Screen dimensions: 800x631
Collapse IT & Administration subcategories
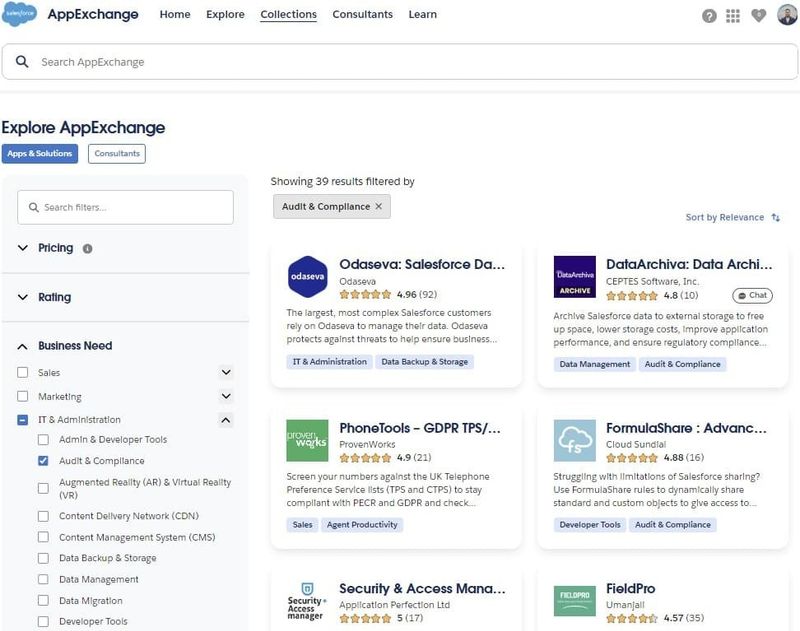coord(226,420)
